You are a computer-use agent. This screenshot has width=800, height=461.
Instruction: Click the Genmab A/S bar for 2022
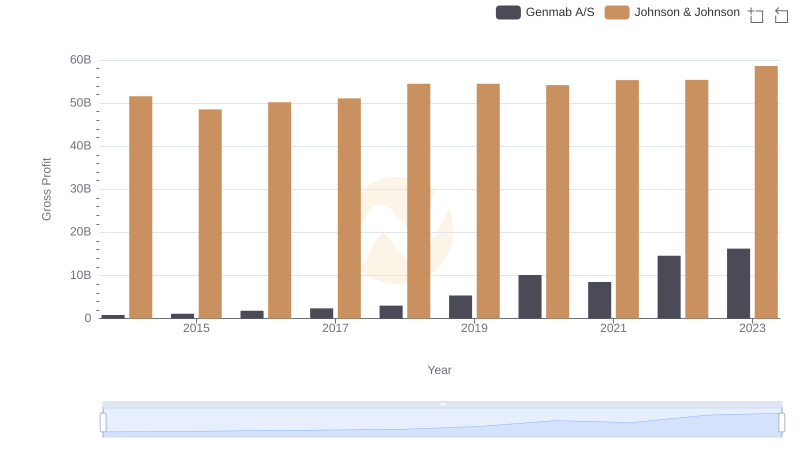pyautogui.click(x=669, y=287)
